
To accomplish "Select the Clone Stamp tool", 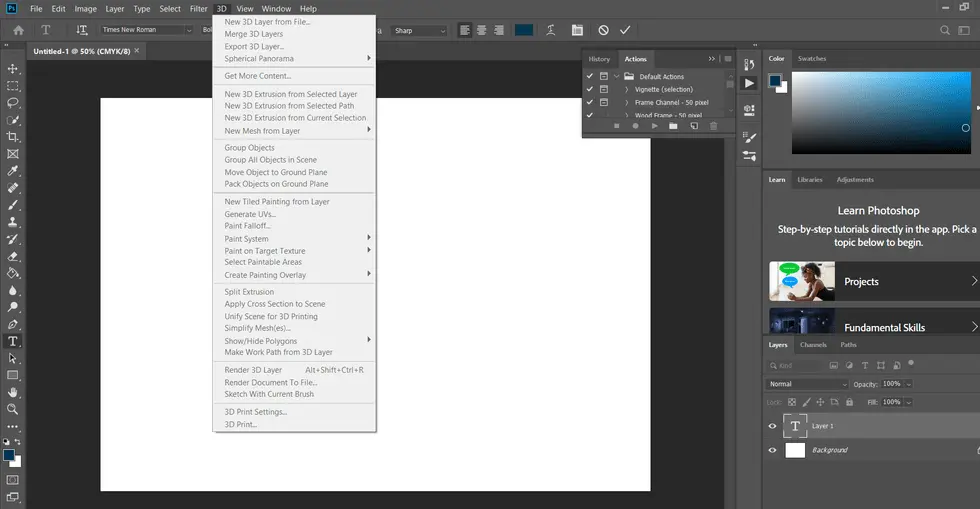I will click(12, 222).
